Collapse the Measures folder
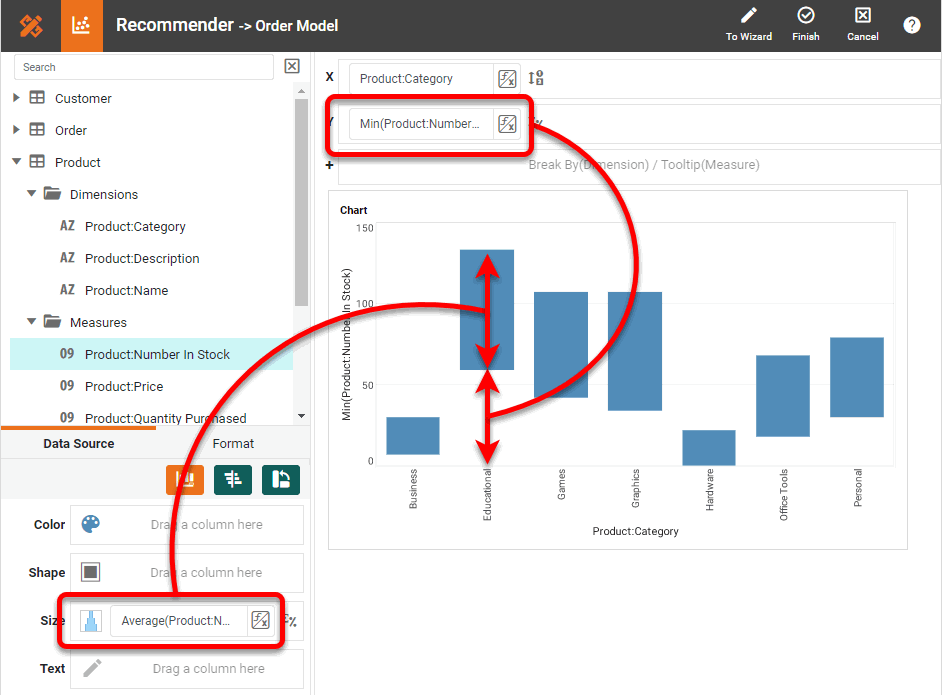Screen dimensions: 942x695 (32, 322)
